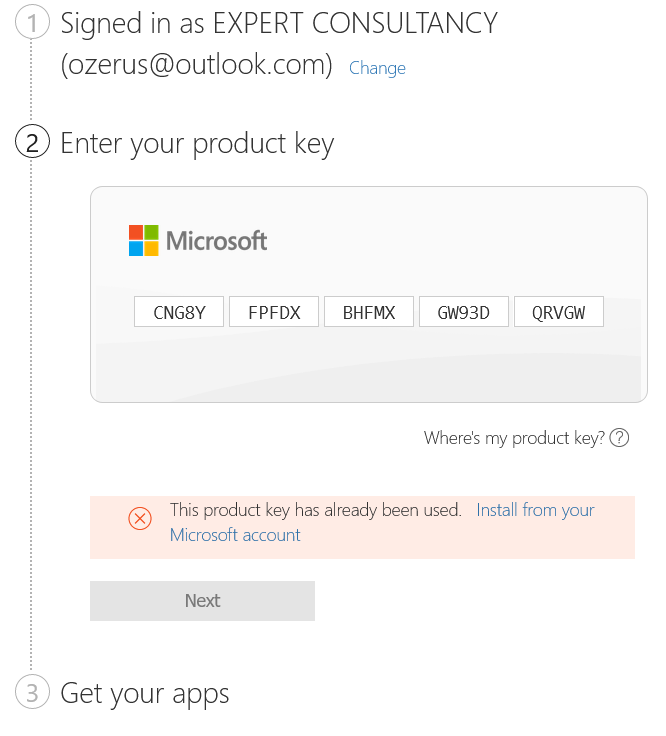Click the step 3 circle indicator
This screenshot has width=666, height=736.
tap(32, 693)
